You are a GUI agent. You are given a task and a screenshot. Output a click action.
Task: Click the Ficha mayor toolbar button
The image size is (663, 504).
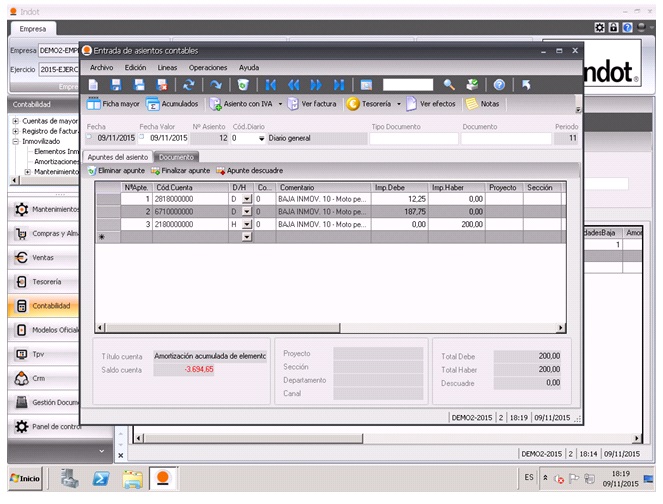113,103
